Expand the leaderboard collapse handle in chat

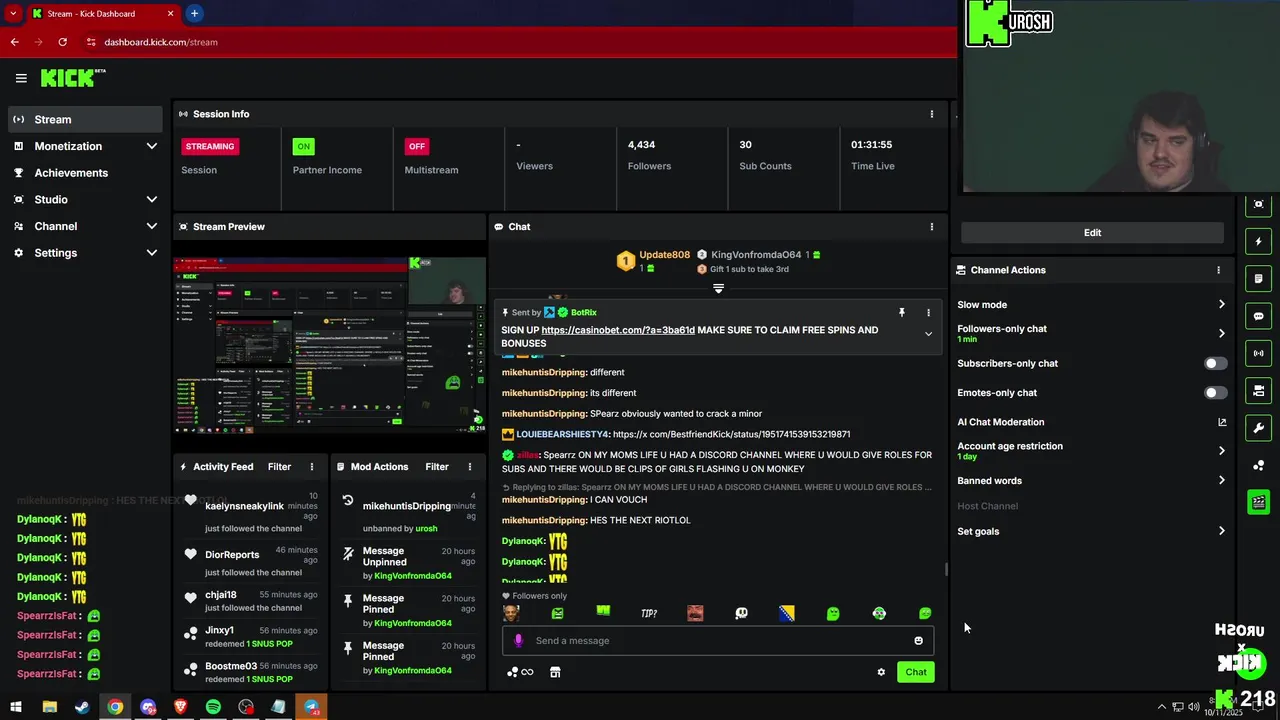[x=718, y=289]
